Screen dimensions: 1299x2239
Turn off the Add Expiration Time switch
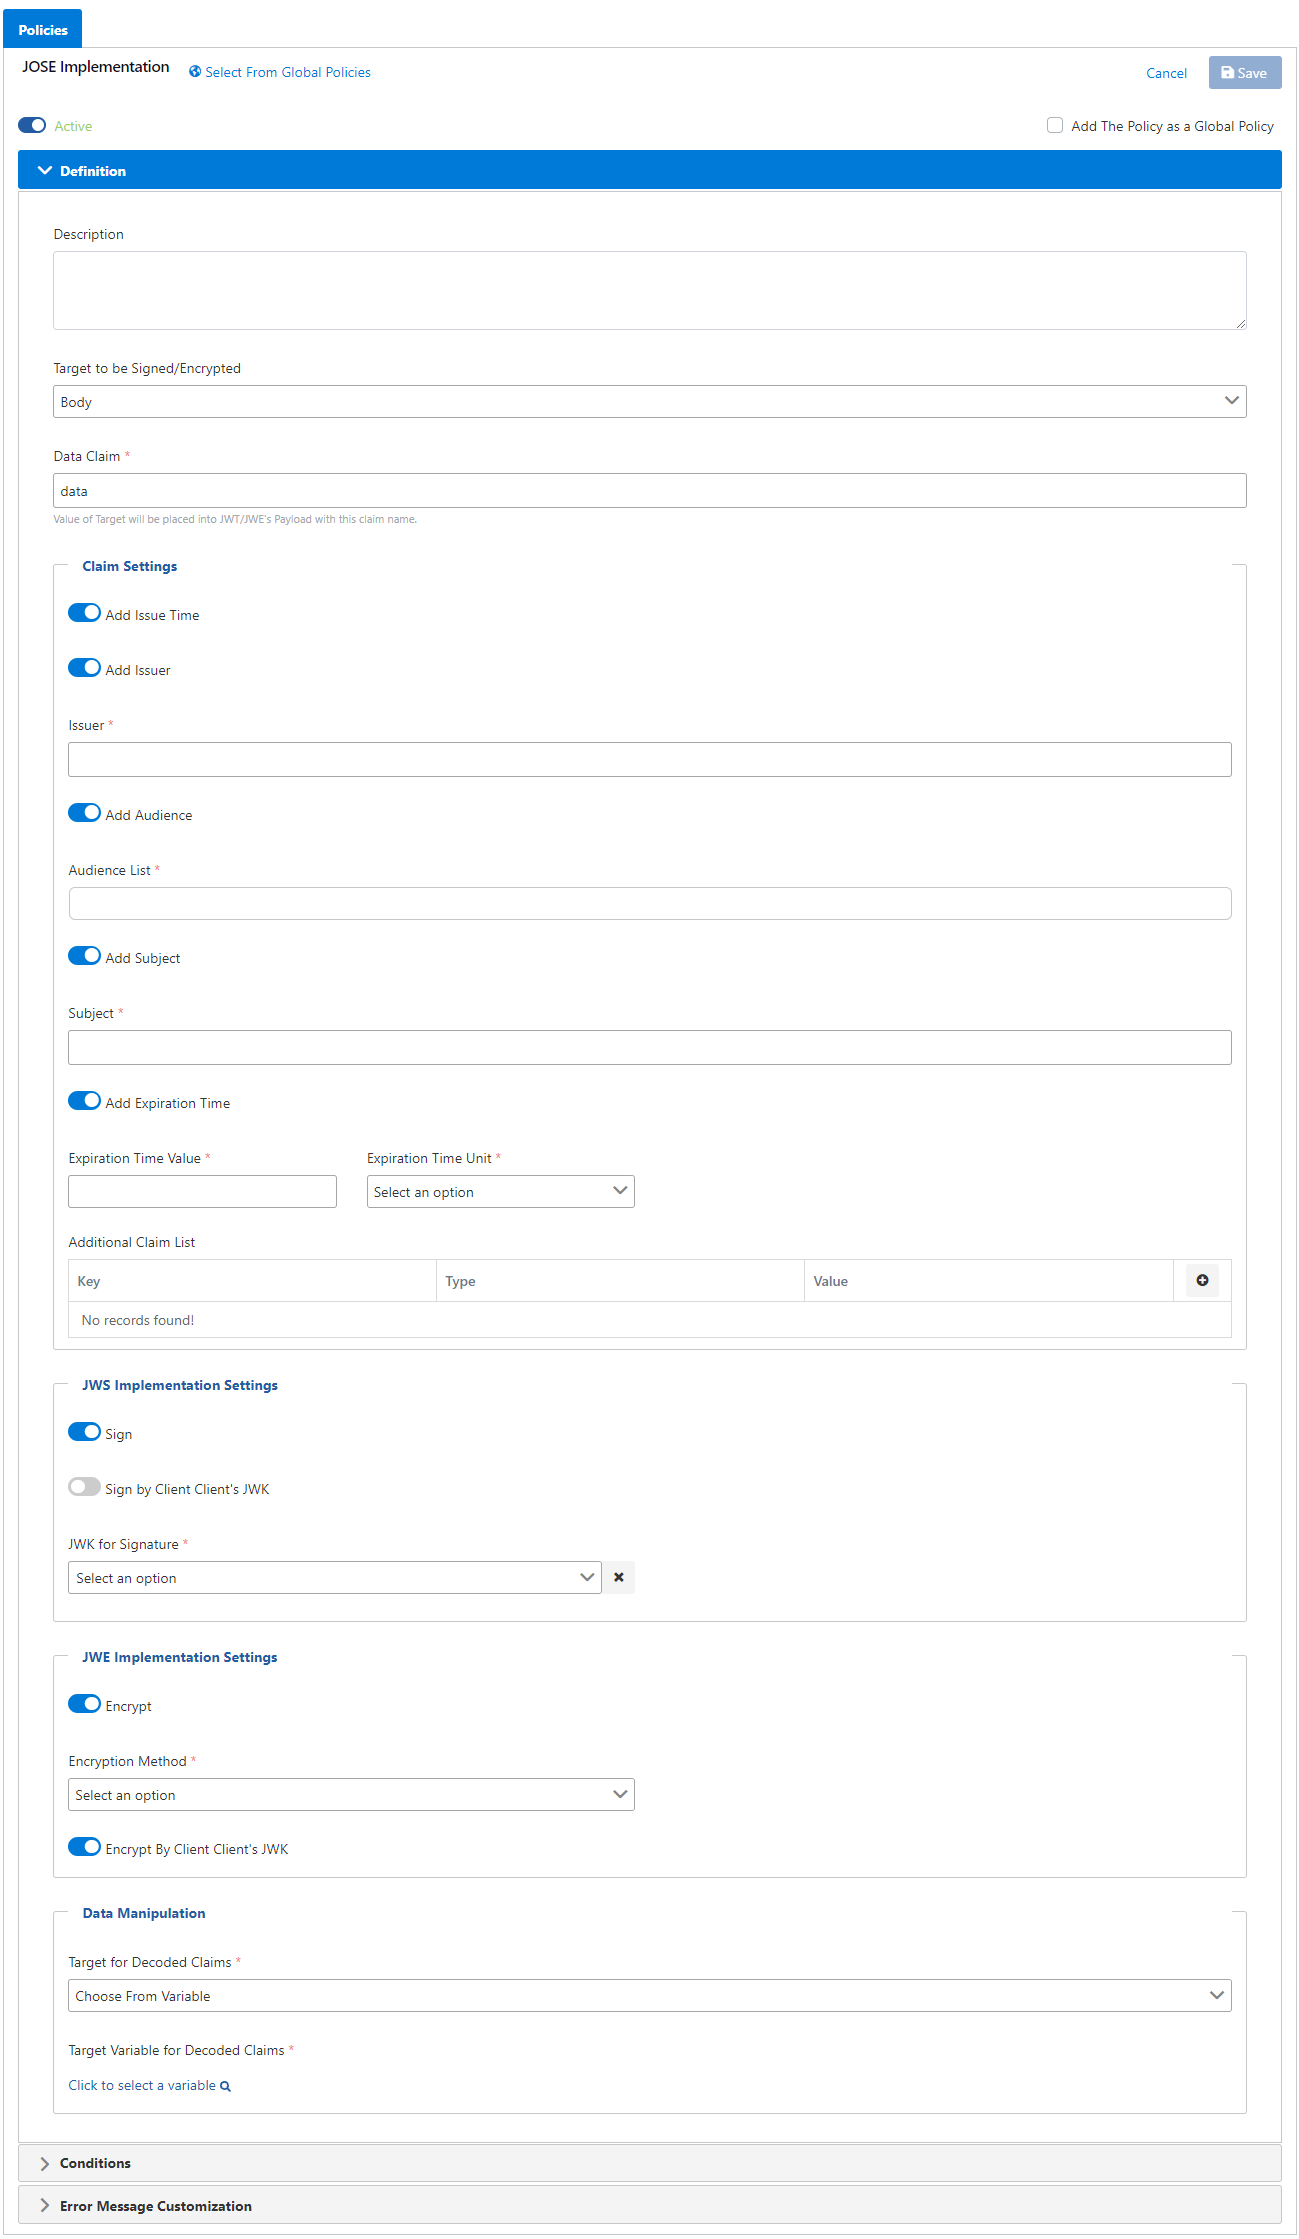point(84,1101)
